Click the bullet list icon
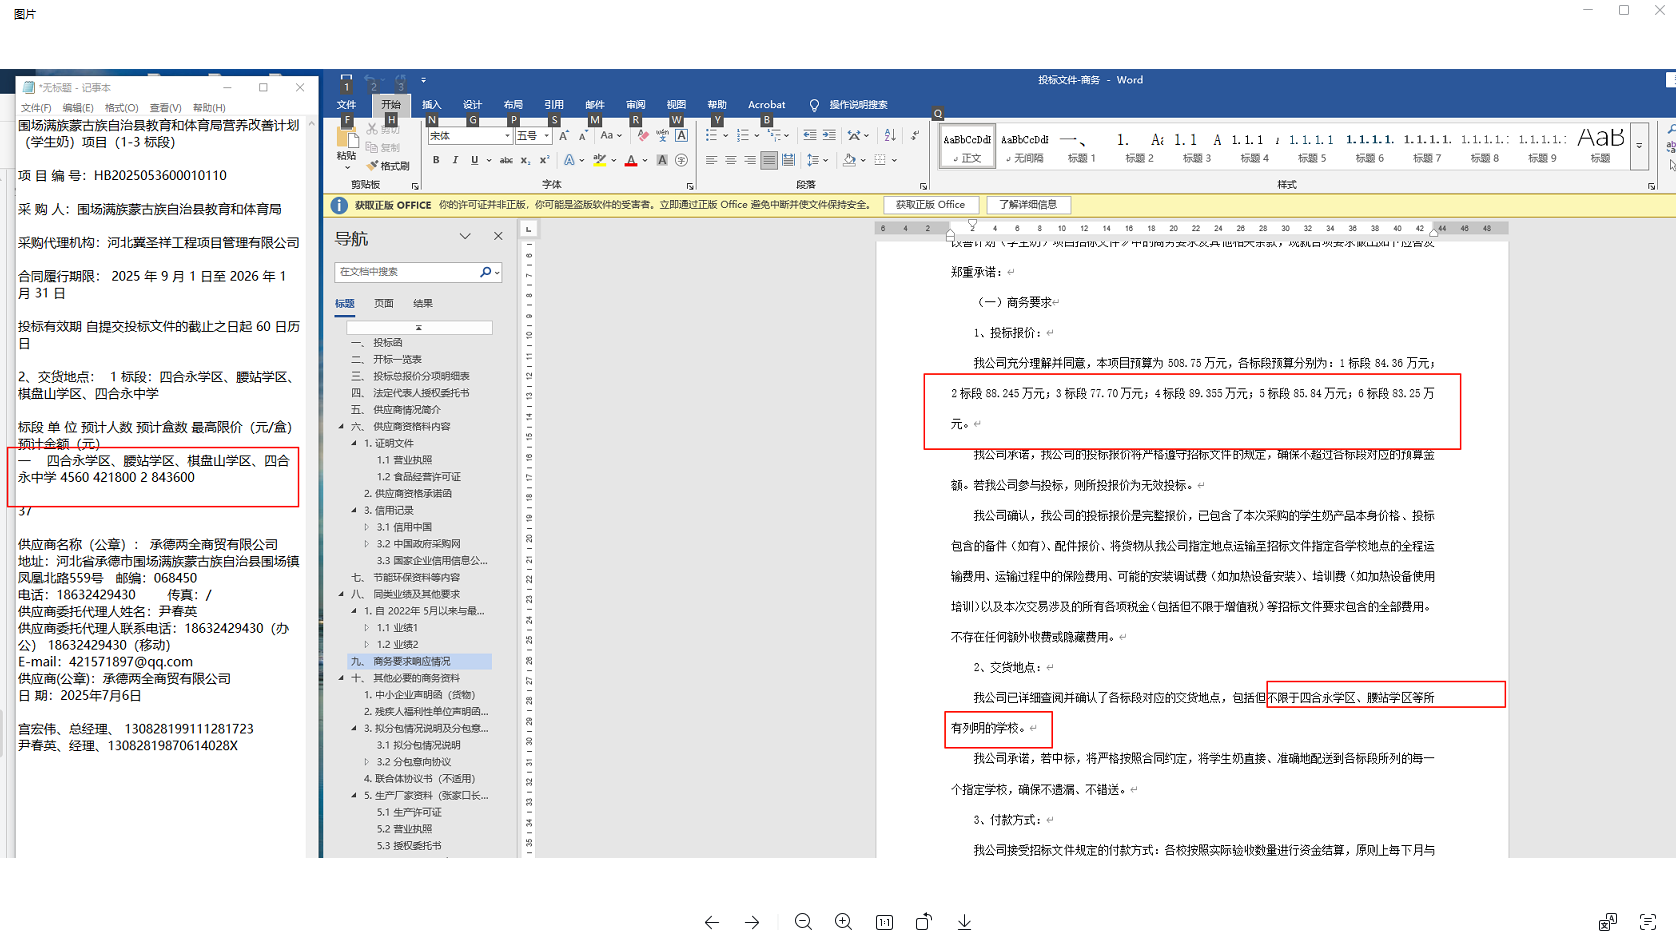The width and height of the screenshot is (1676, 944). pos(711,136)
